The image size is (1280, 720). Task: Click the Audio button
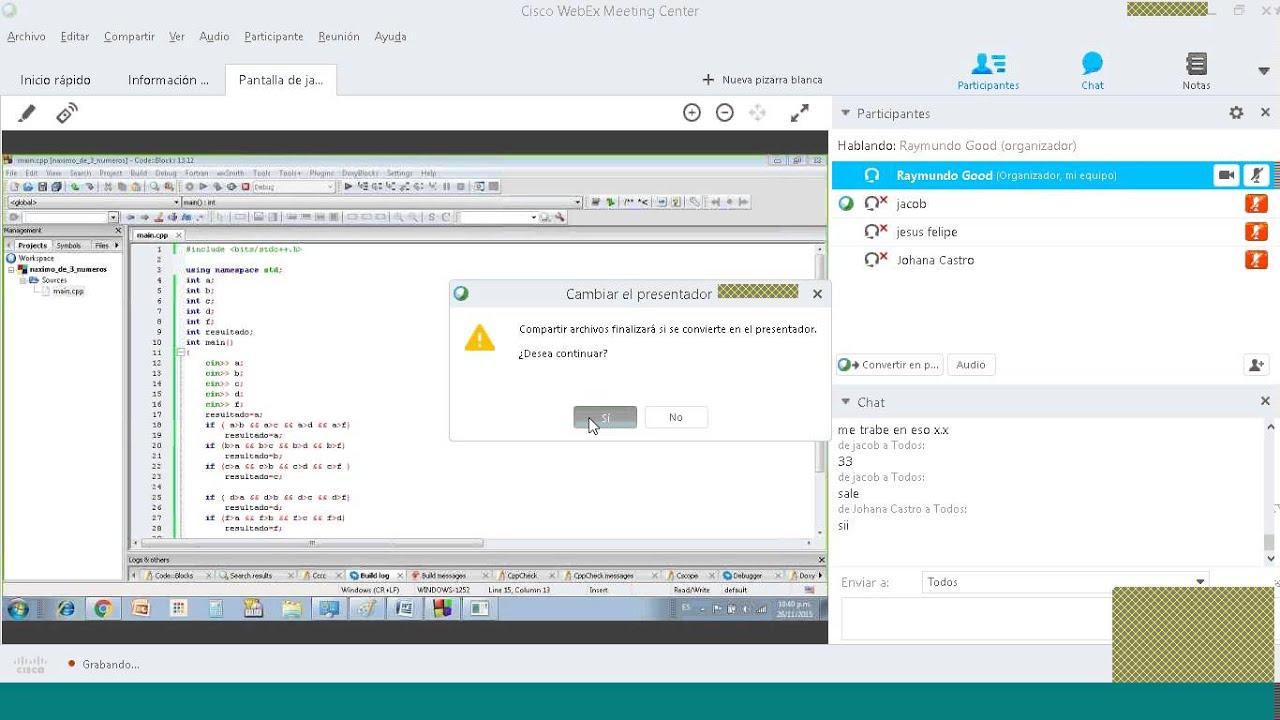(971, 365)
